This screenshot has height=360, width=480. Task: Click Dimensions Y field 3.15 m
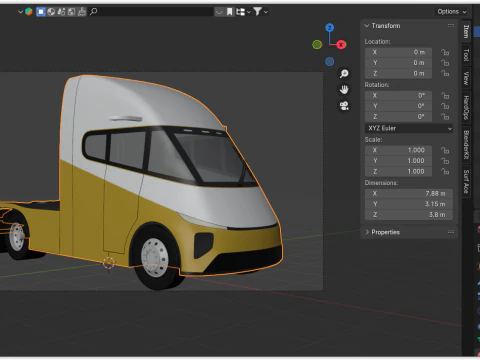[409, 204]
